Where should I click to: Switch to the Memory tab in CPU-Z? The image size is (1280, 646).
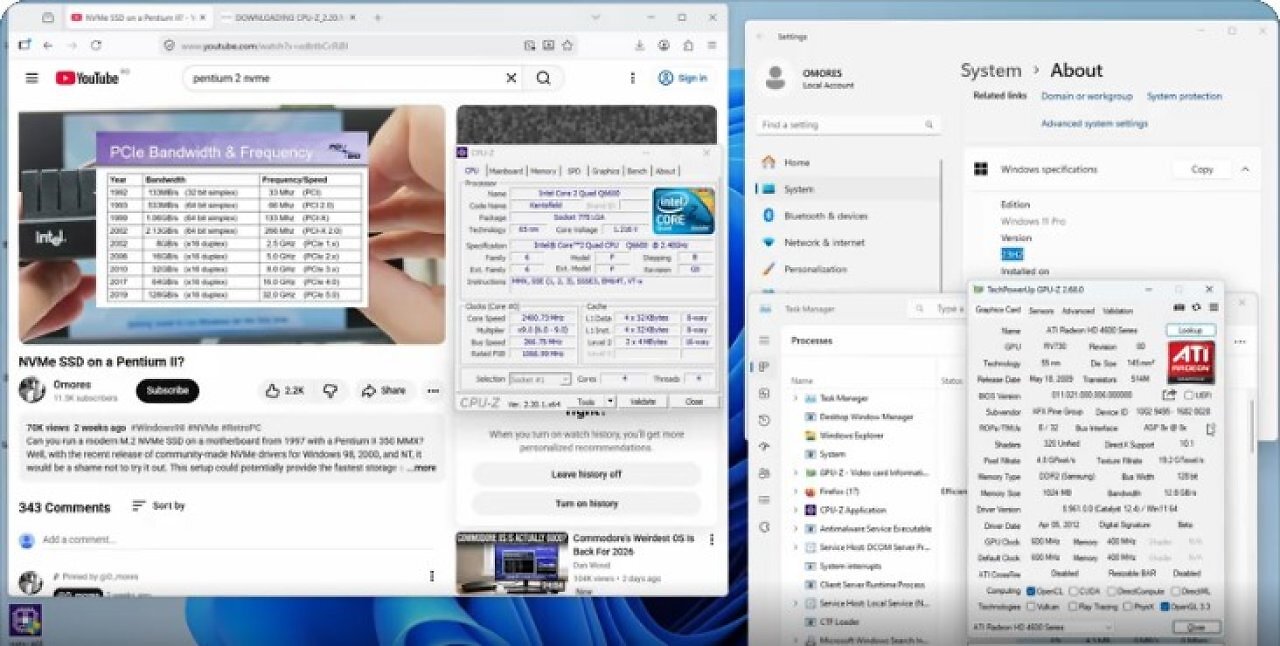tap(543, 171)
